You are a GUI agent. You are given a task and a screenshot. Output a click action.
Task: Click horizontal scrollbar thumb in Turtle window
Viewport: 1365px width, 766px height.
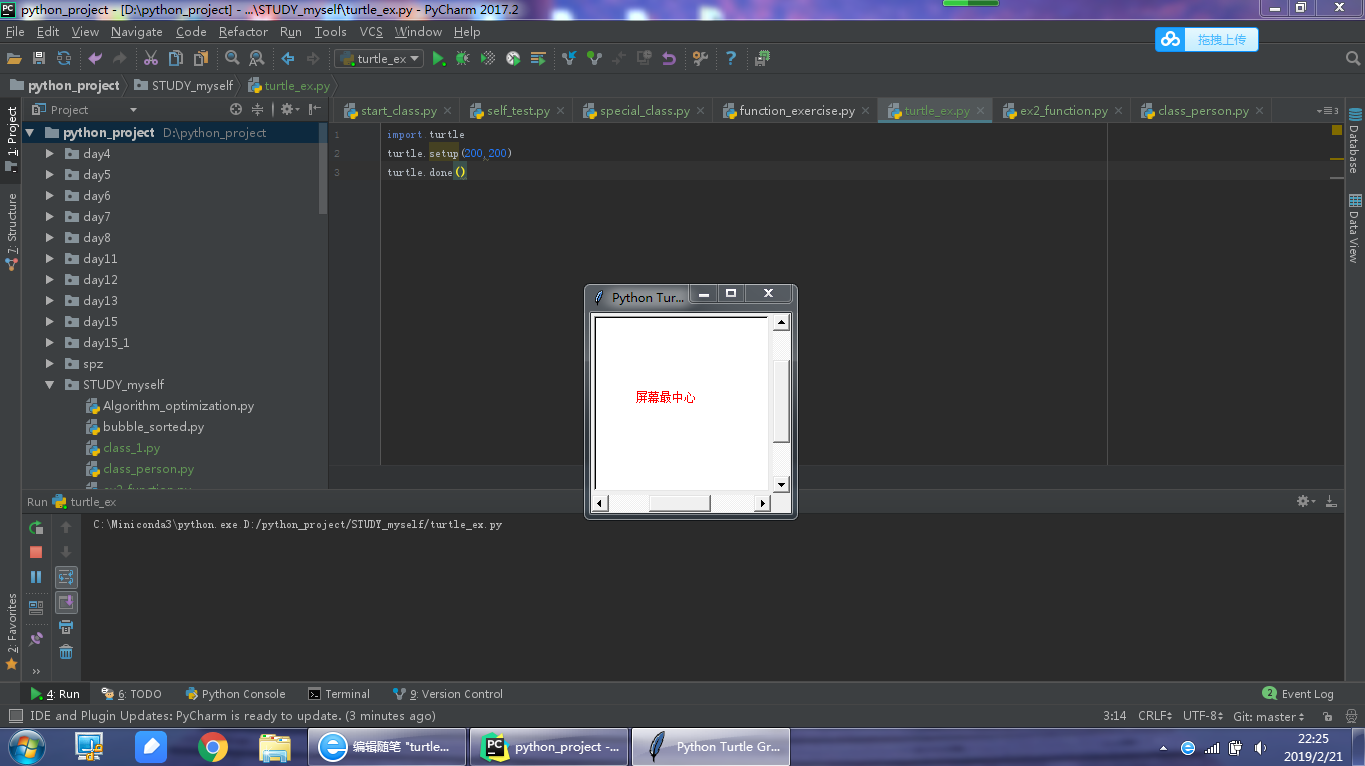click(679, 503)
